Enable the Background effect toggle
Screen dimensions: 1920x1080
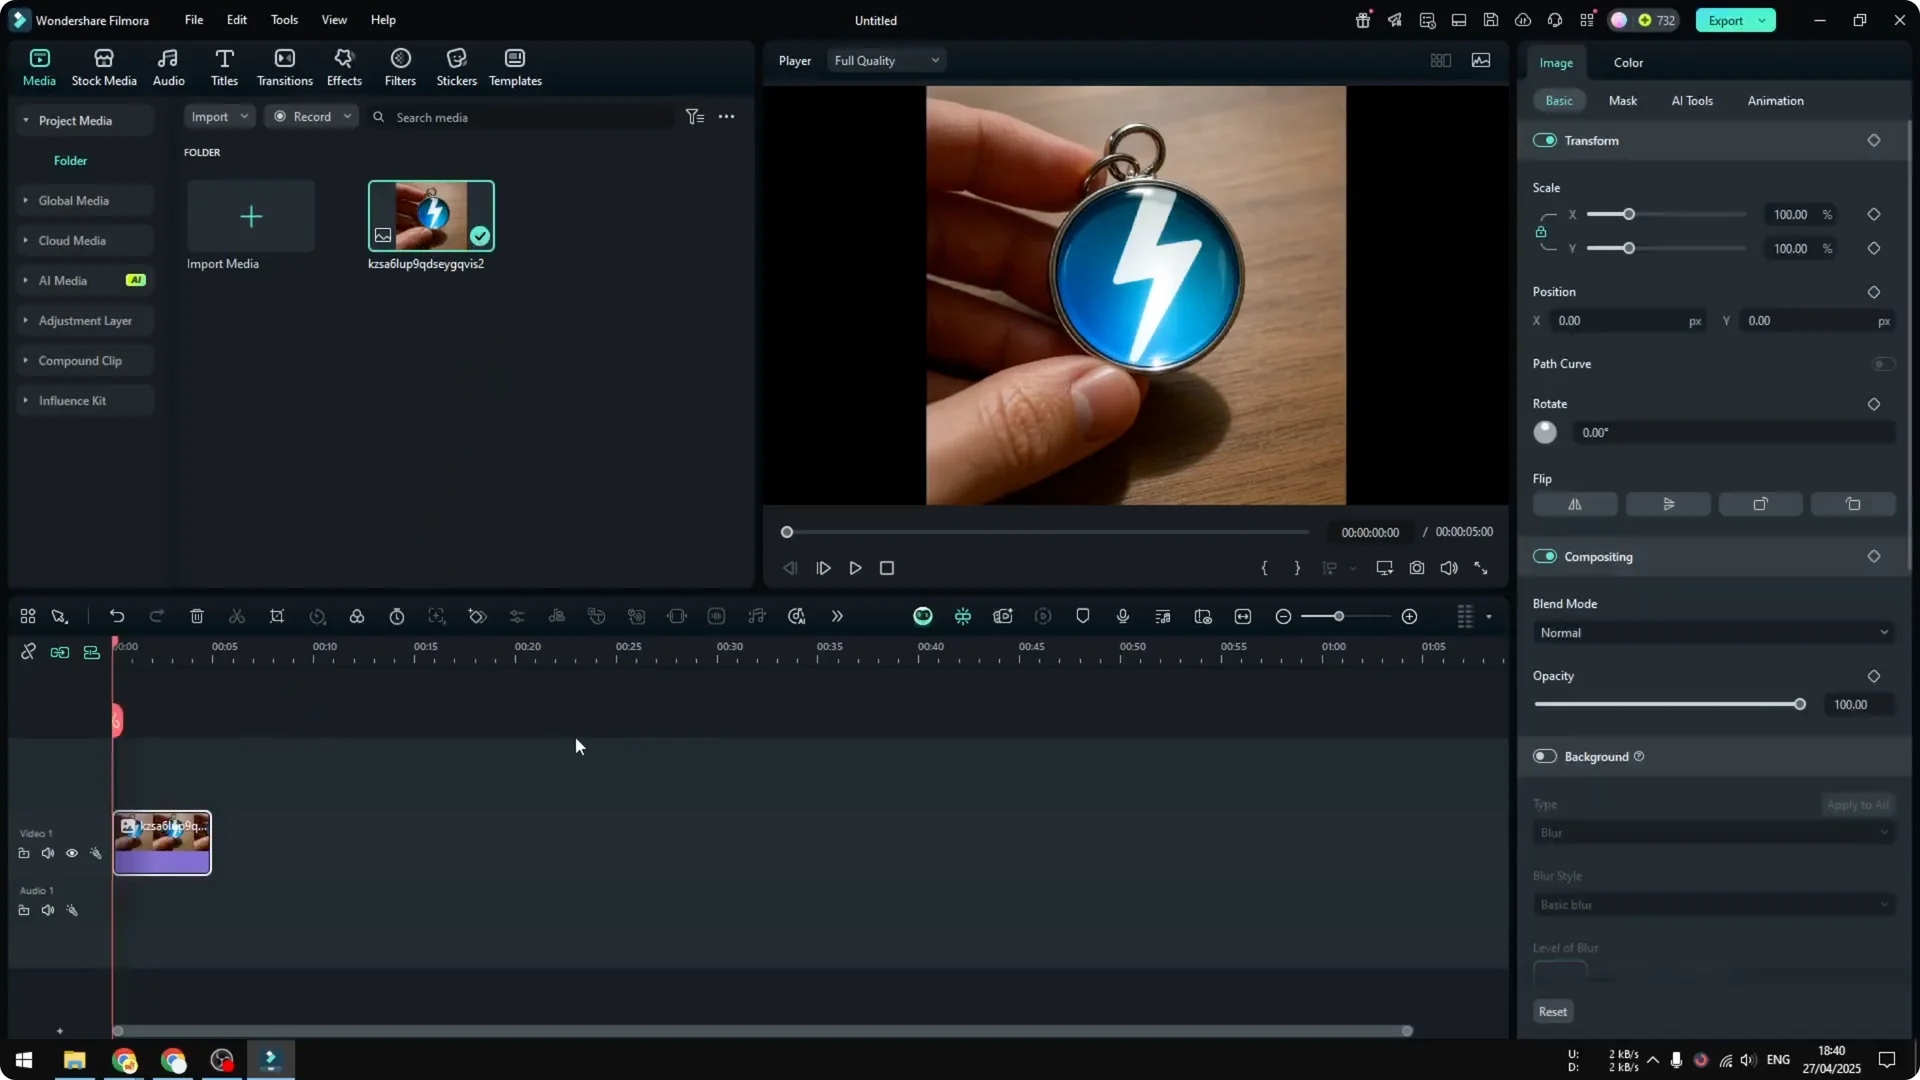[x=1544, y=756]
